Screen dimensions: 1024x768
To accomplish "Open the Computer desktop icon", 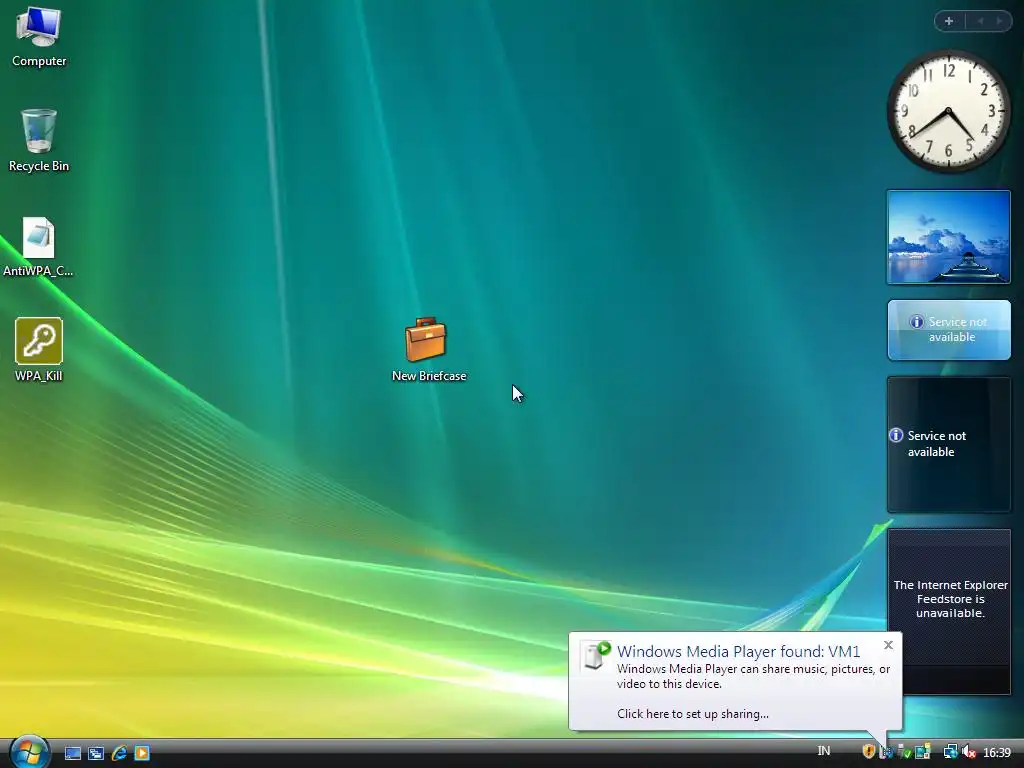I will (x=39, y=37).
